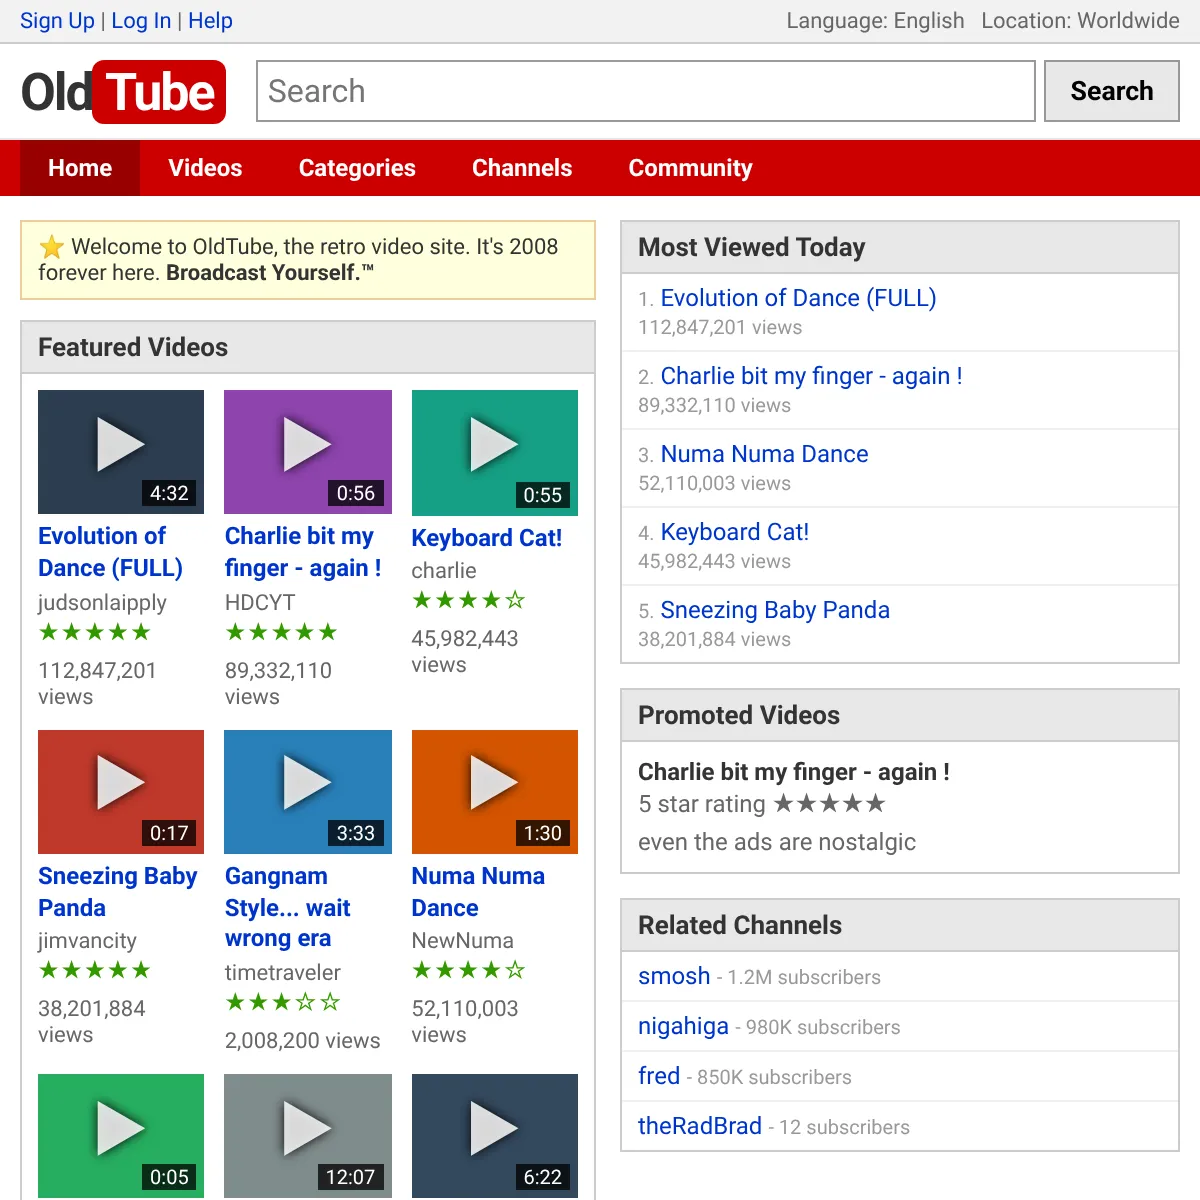The width and height of the screenshot is (1200, 1200).
Task: Focus the Search input field
Action: [x=646, y=91]
